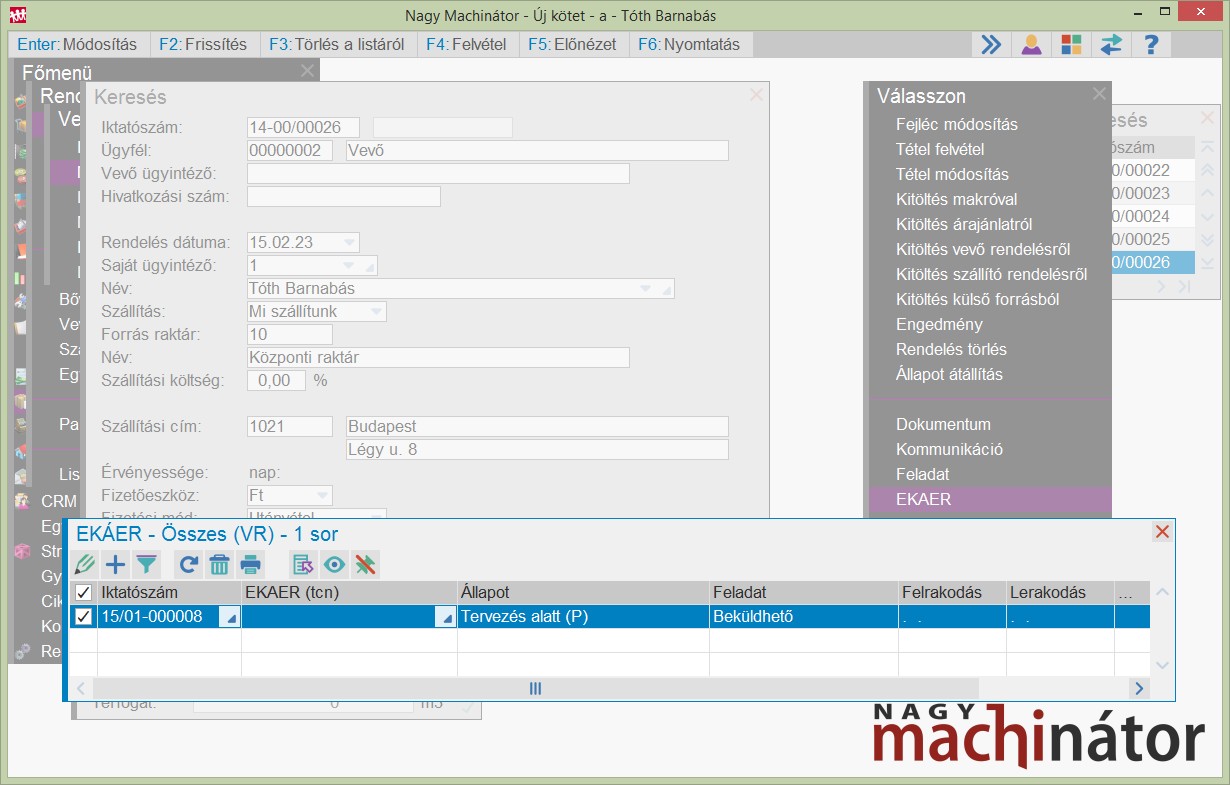The width and height of the screenshot is (1230, 785).
Task: Click the list-with-cursor select icon in EKÁER toolbar
Action: coord(302,564)
